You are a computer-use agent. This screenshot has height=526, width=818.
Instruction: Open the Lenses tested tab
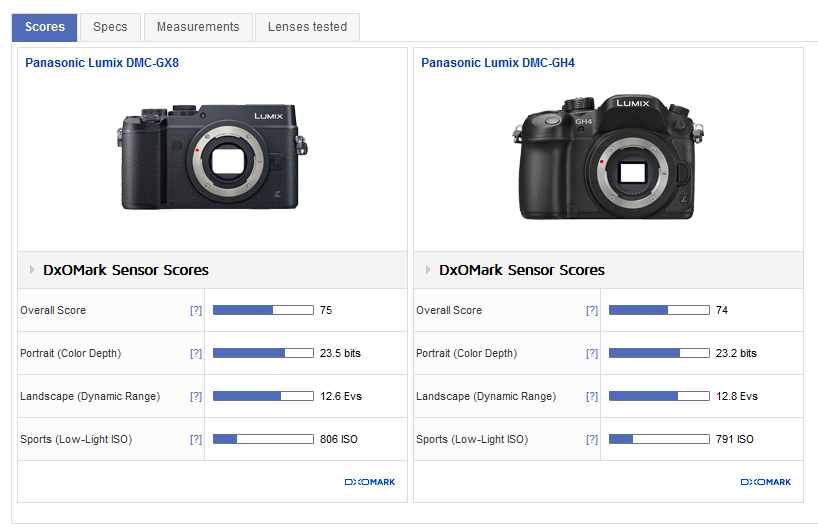(307, 27)
